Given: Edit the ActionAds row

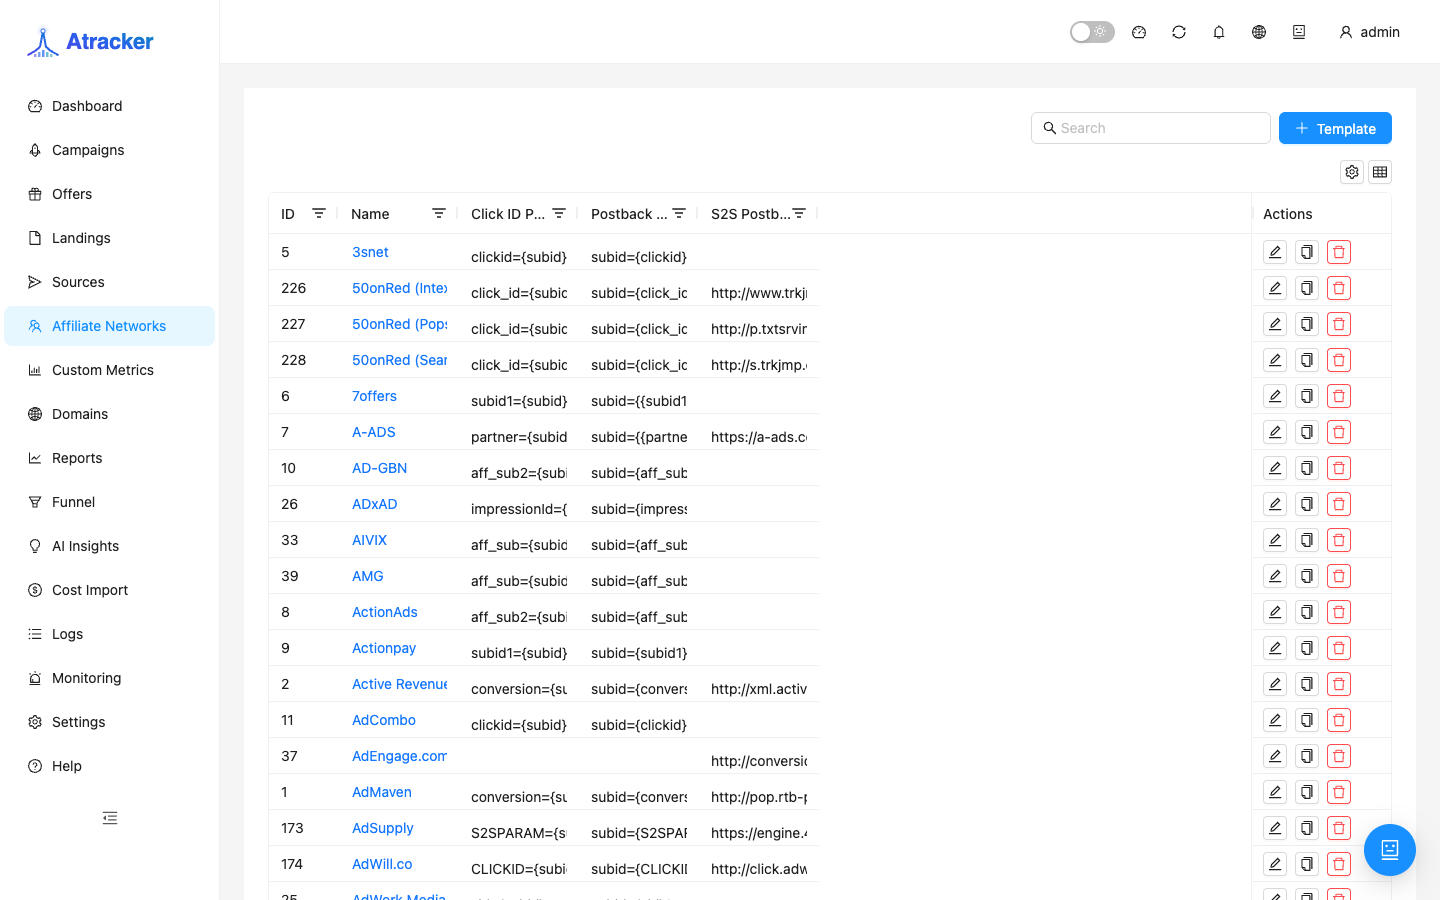Looking at the screenshot, I should tap(1275, 612).
